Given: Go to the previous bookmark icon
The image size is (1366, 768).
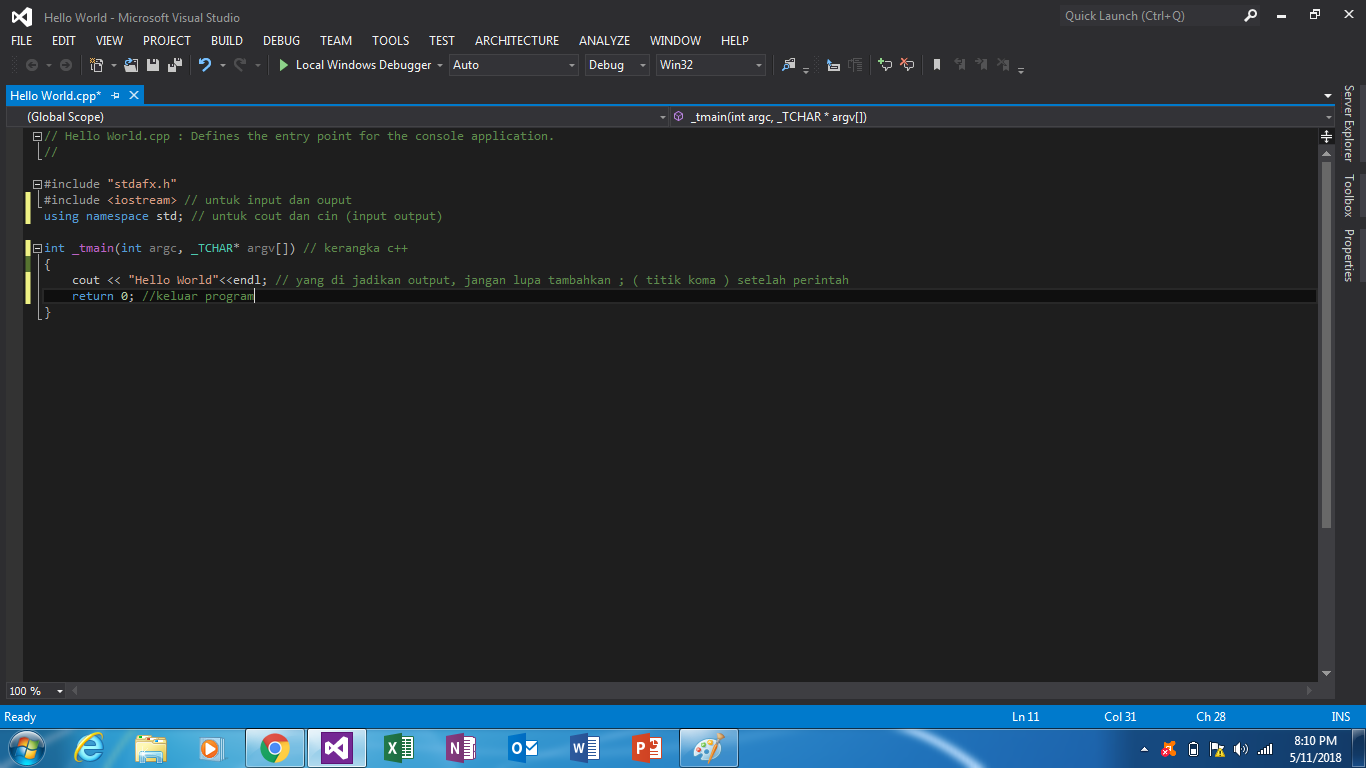Looking at the screenshot, I should click(960, 65).
